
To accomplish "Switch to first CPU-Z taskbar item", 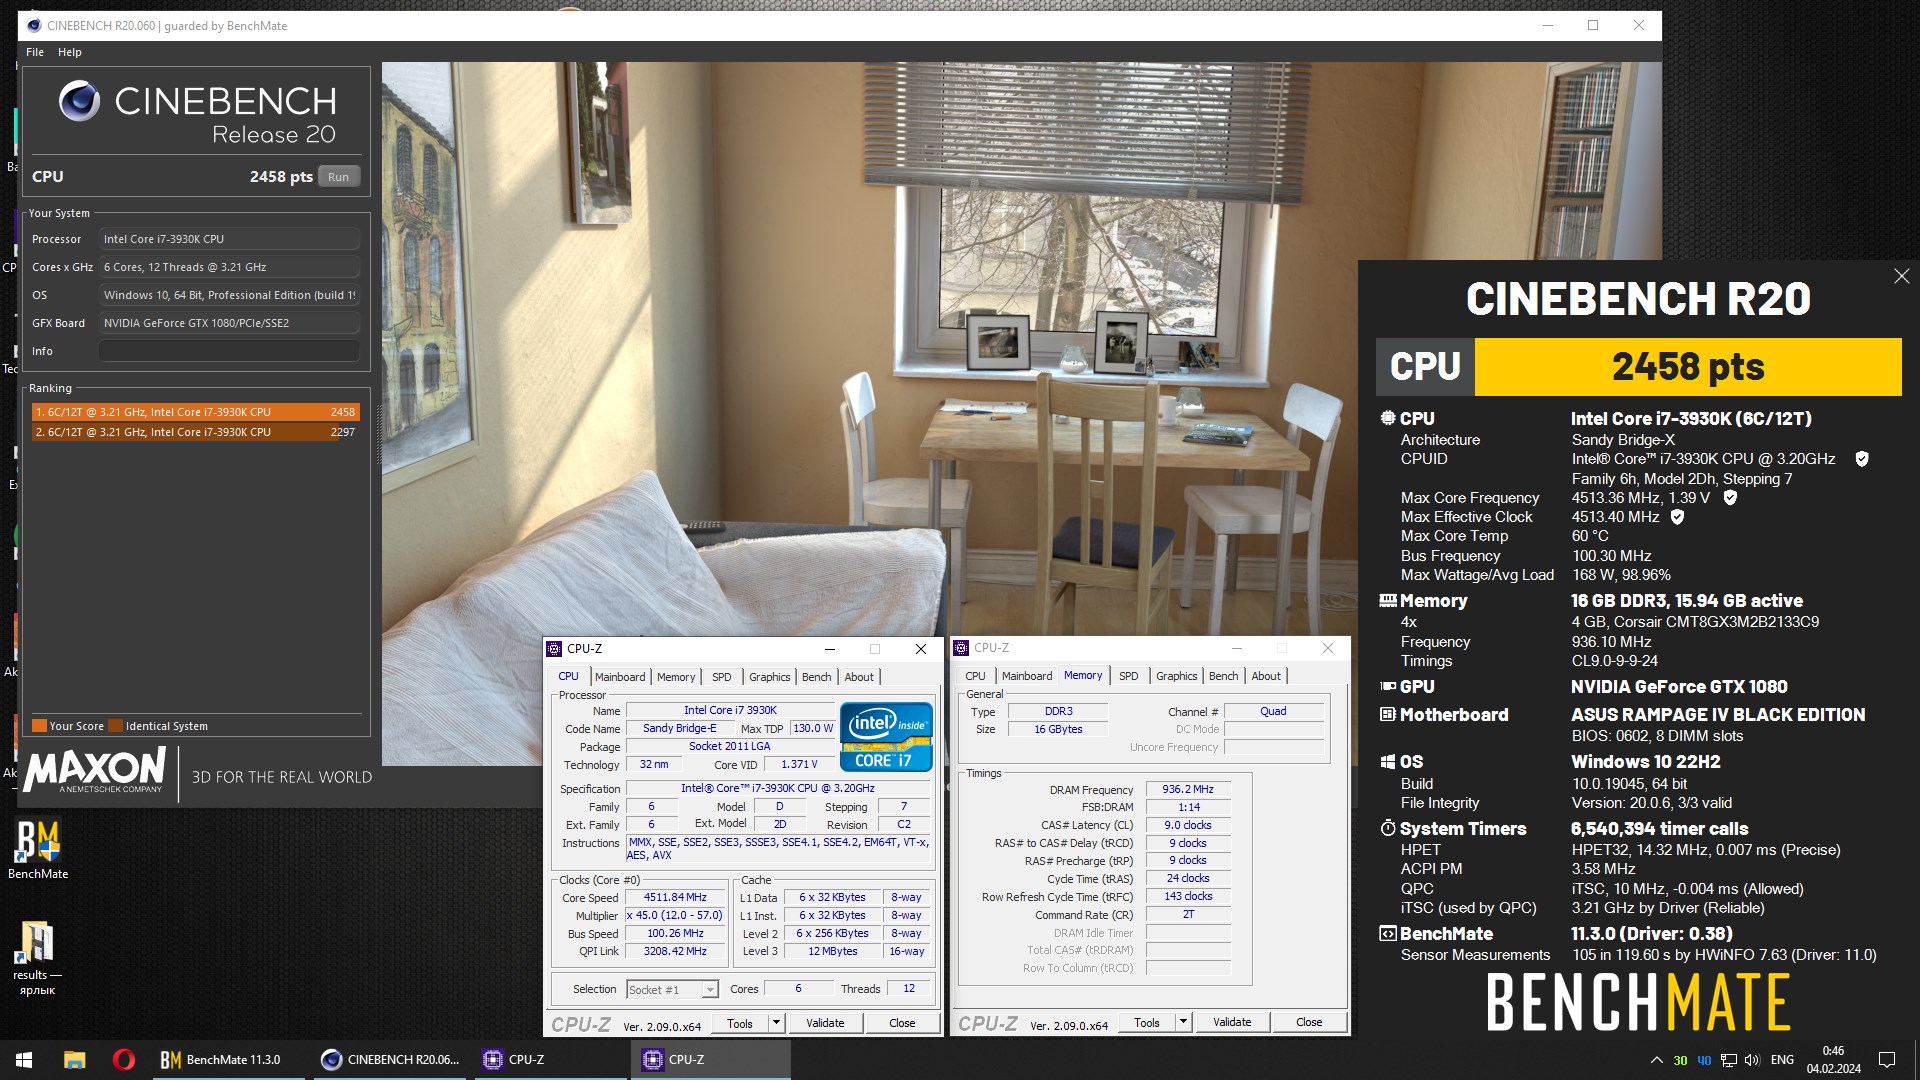I will (550, 1060).
